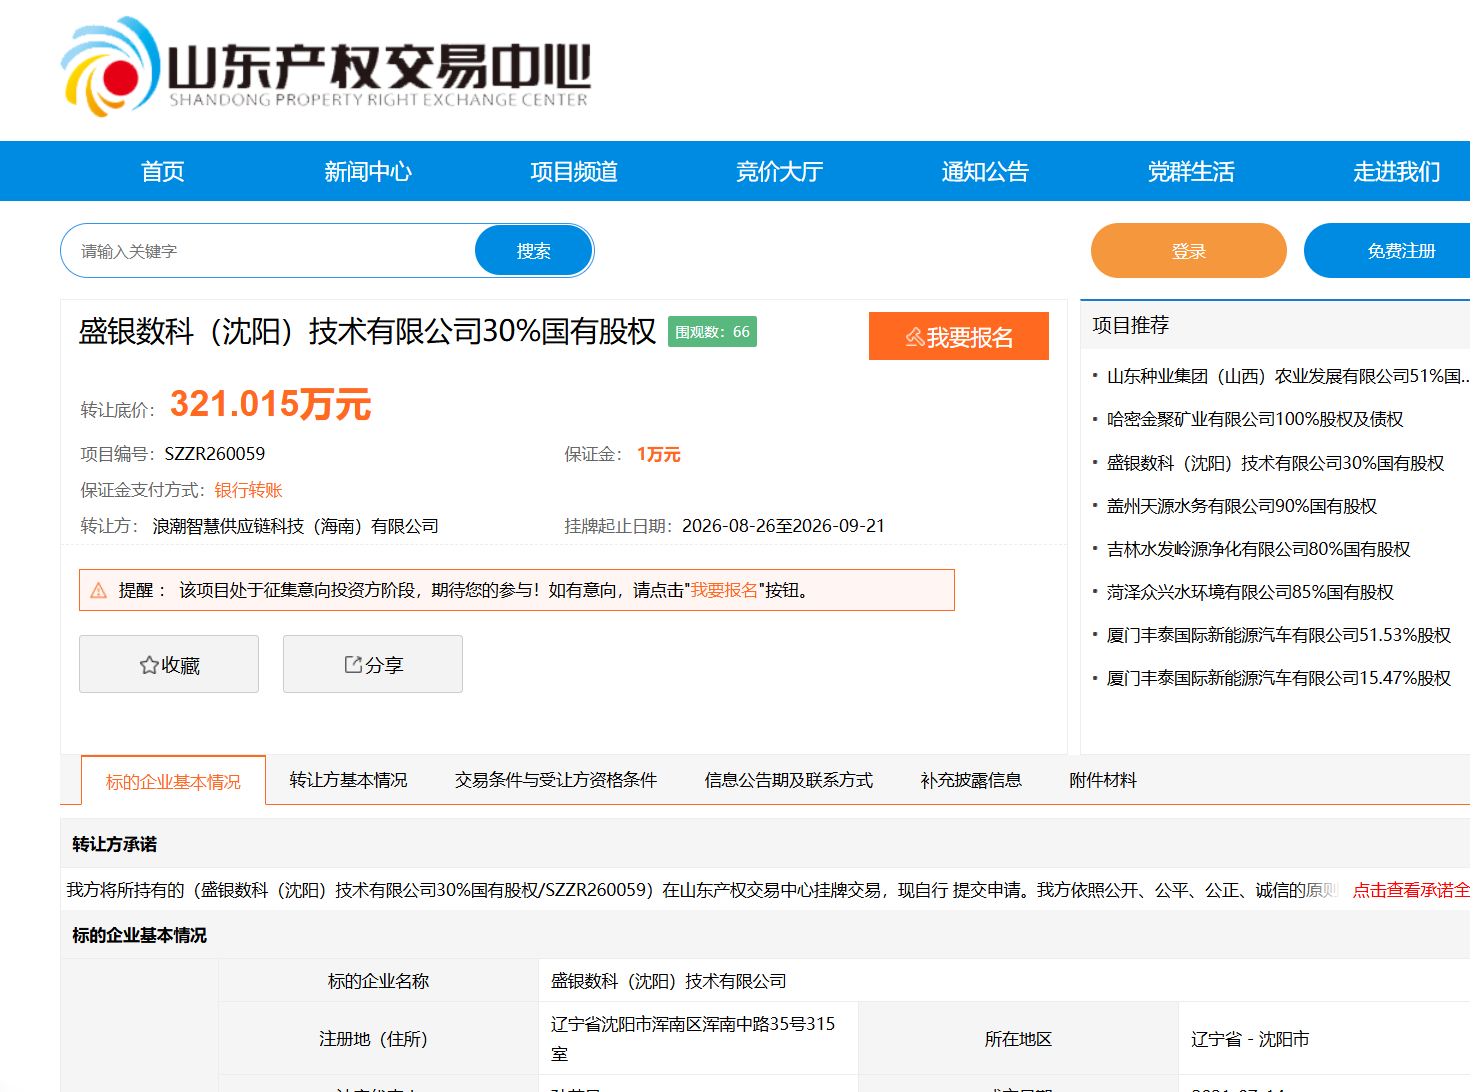
Task: Click the star icon on 收藏 button
Action: [x=149, y=665]
